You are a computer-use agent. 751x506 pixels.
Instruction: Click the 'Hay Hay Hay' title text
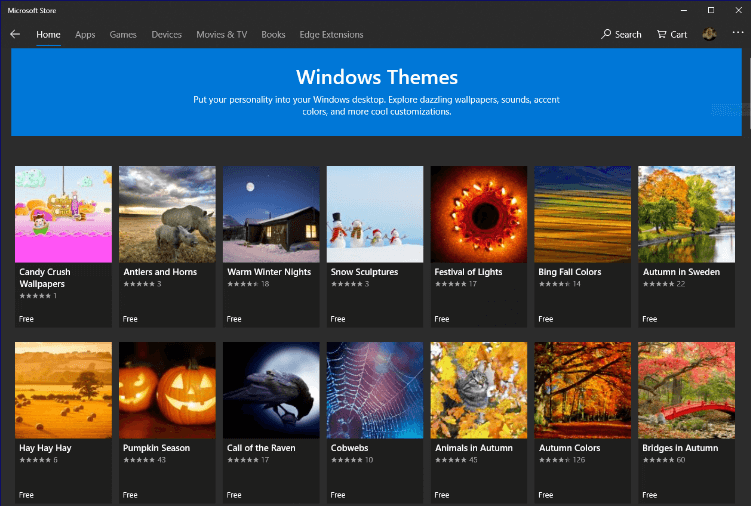coord(45,448)
